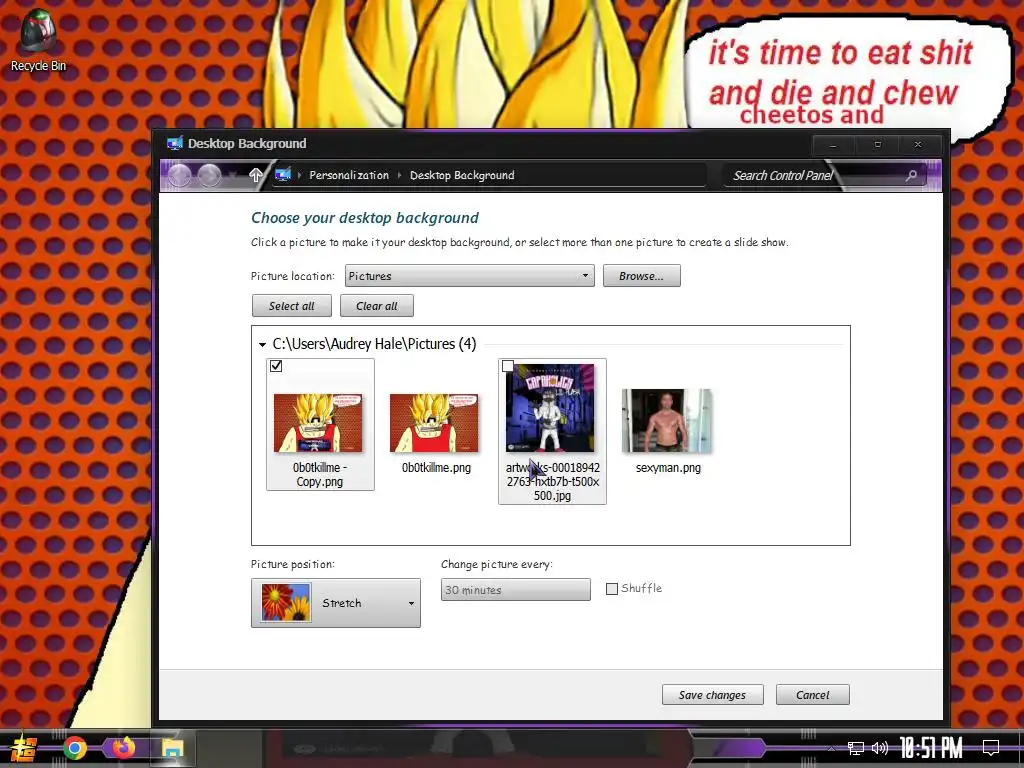Launch Google Chrome from the taskbar
Screen dimensions: 1024x768
click(74, 748)
